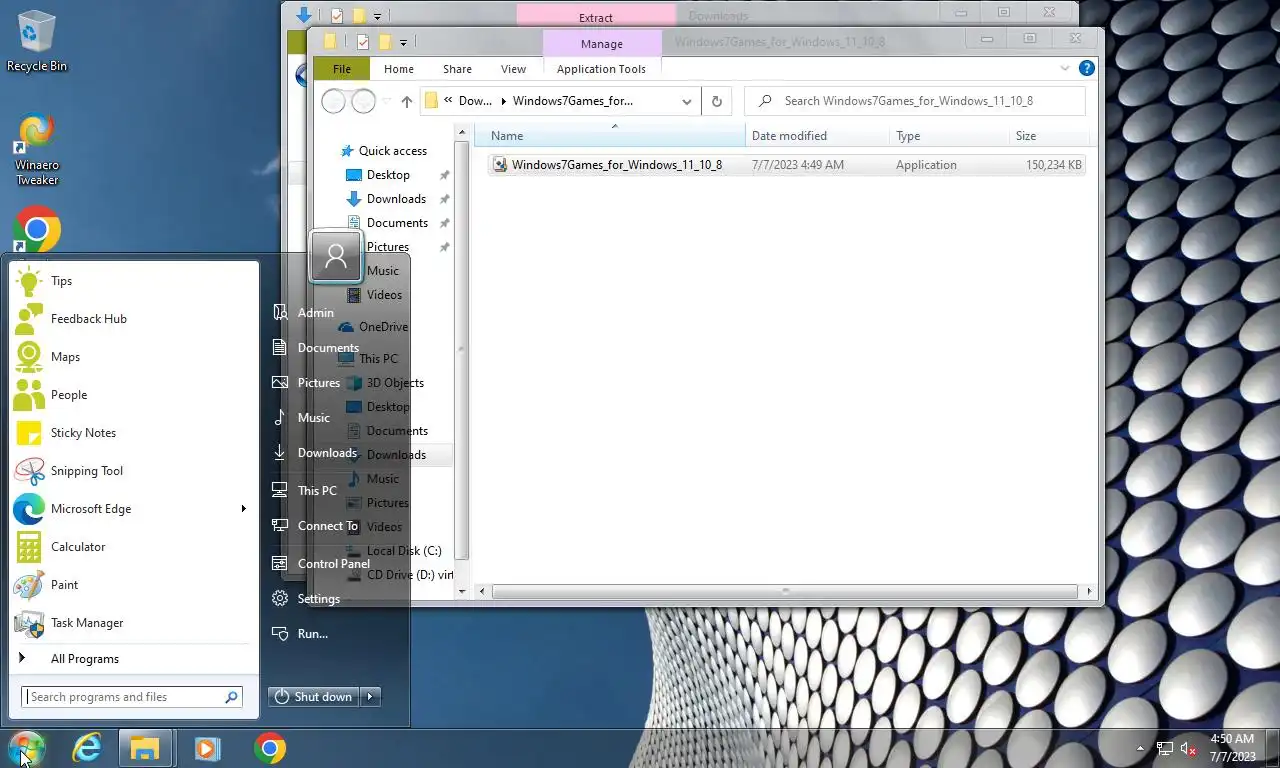Click the network tray icon
This screenshot has height=768, width=1280.
coord(1165,748)
